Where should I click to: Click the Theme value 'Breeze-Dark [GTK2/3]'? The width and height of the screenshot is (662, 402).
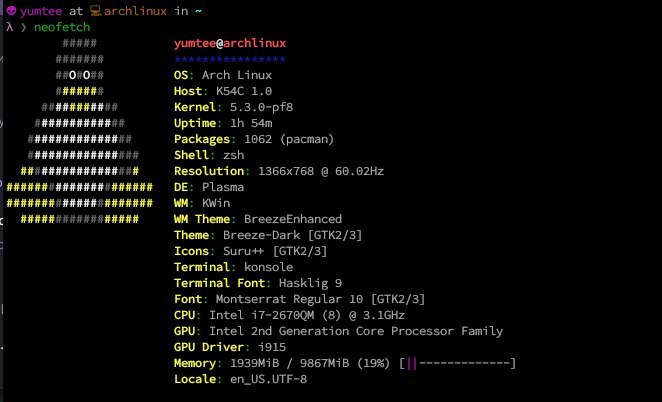tap(293, 236)
